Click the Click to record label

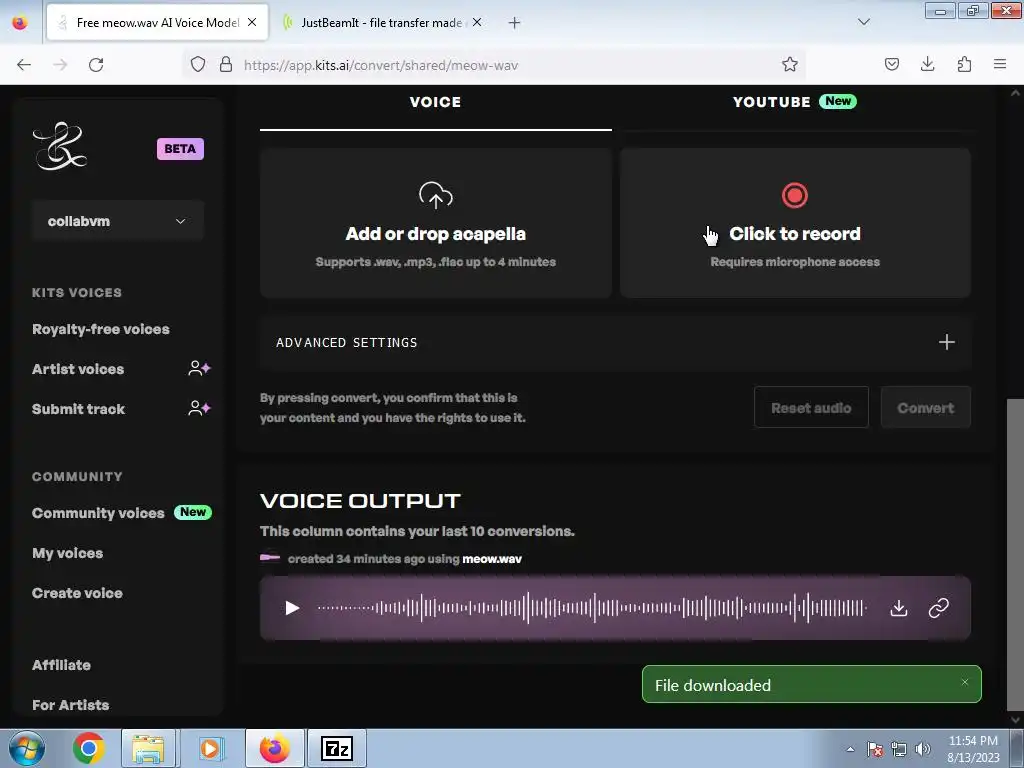(x=795, y=234)
